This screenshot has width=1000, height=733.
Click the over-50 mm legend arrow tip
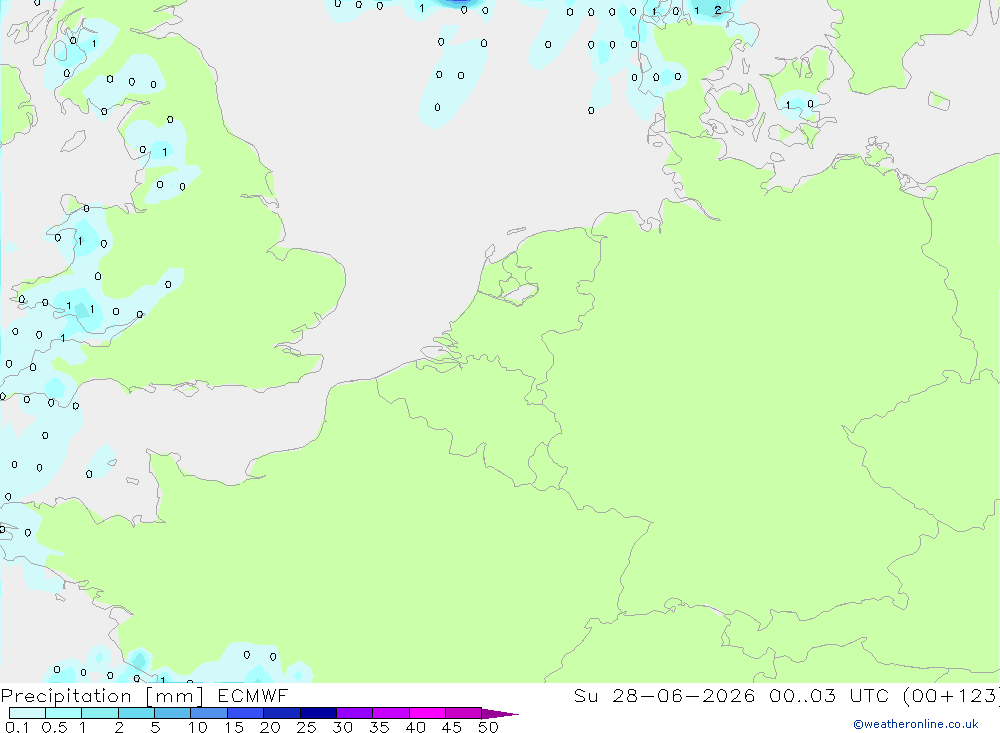coord(500,714)
